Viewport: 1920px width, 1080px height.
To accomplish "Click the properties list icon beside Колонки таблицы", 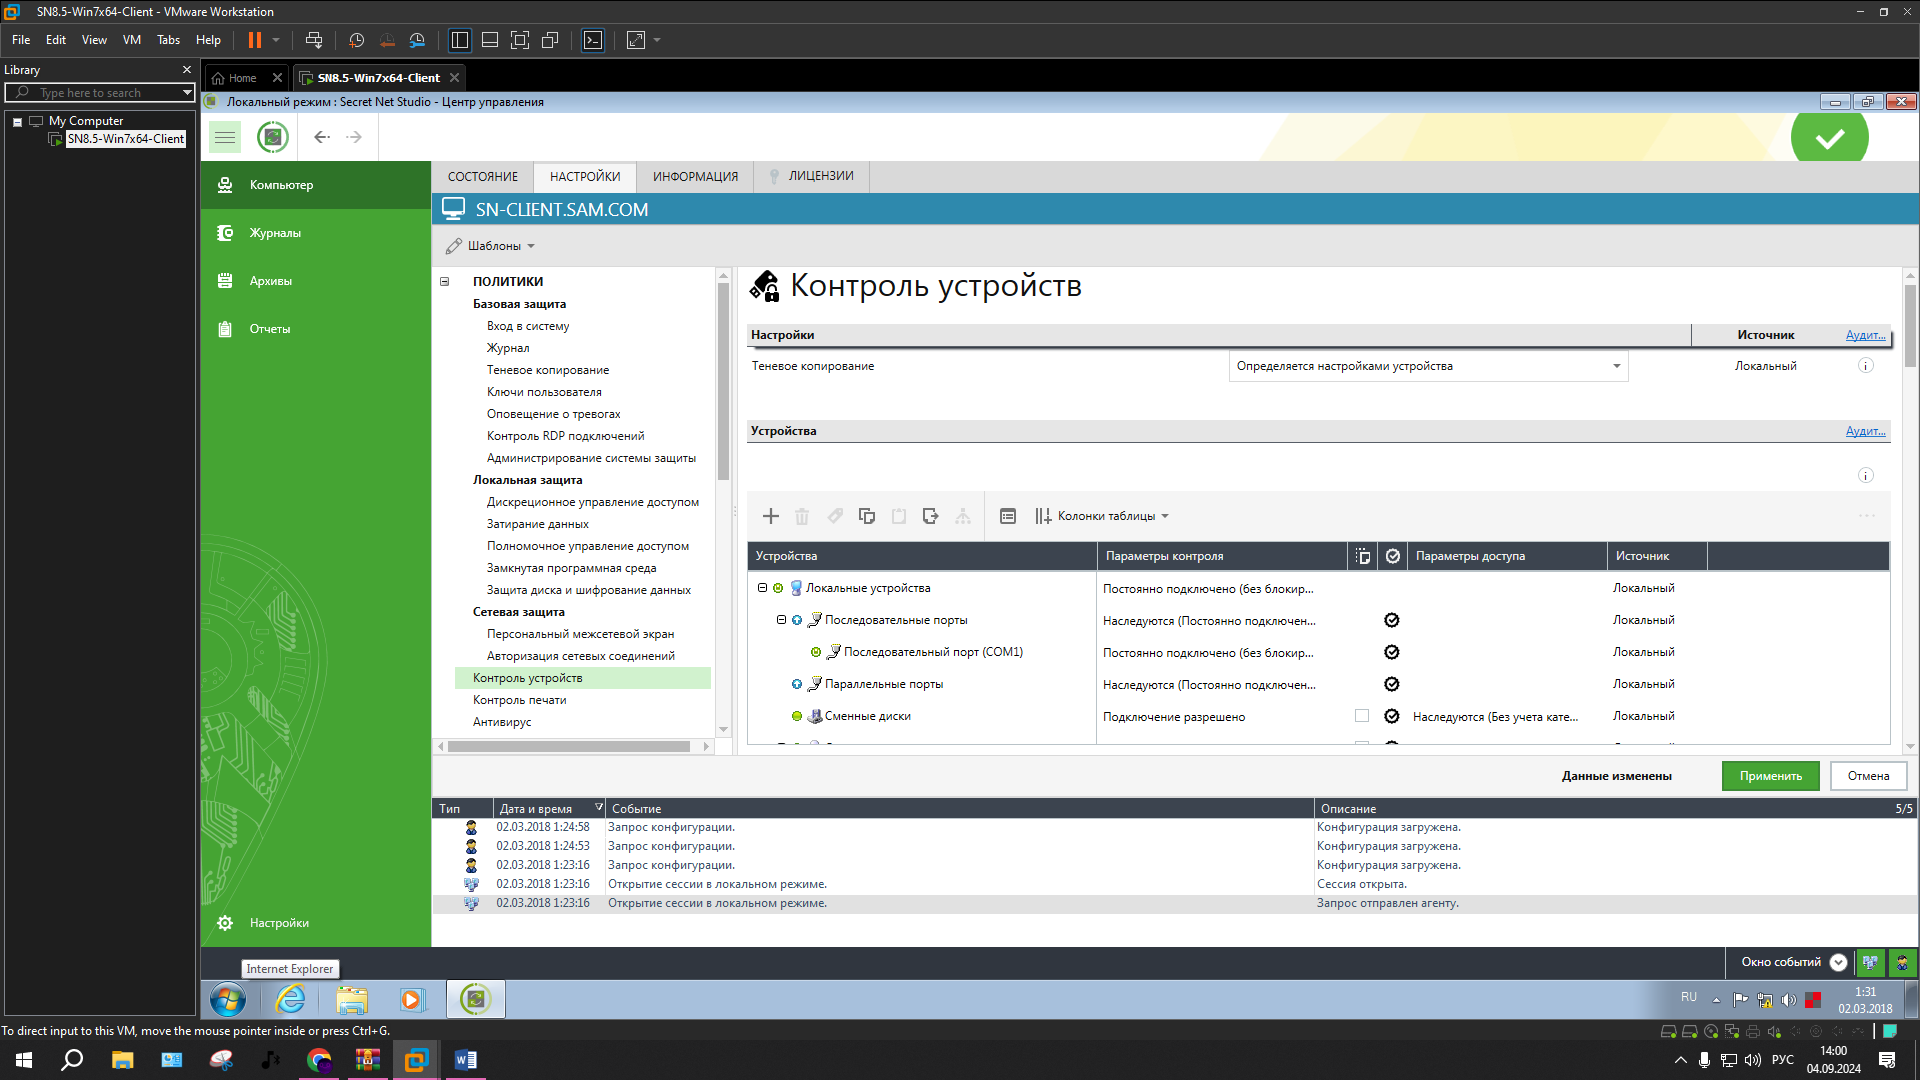I will [x=1008, y=516].
